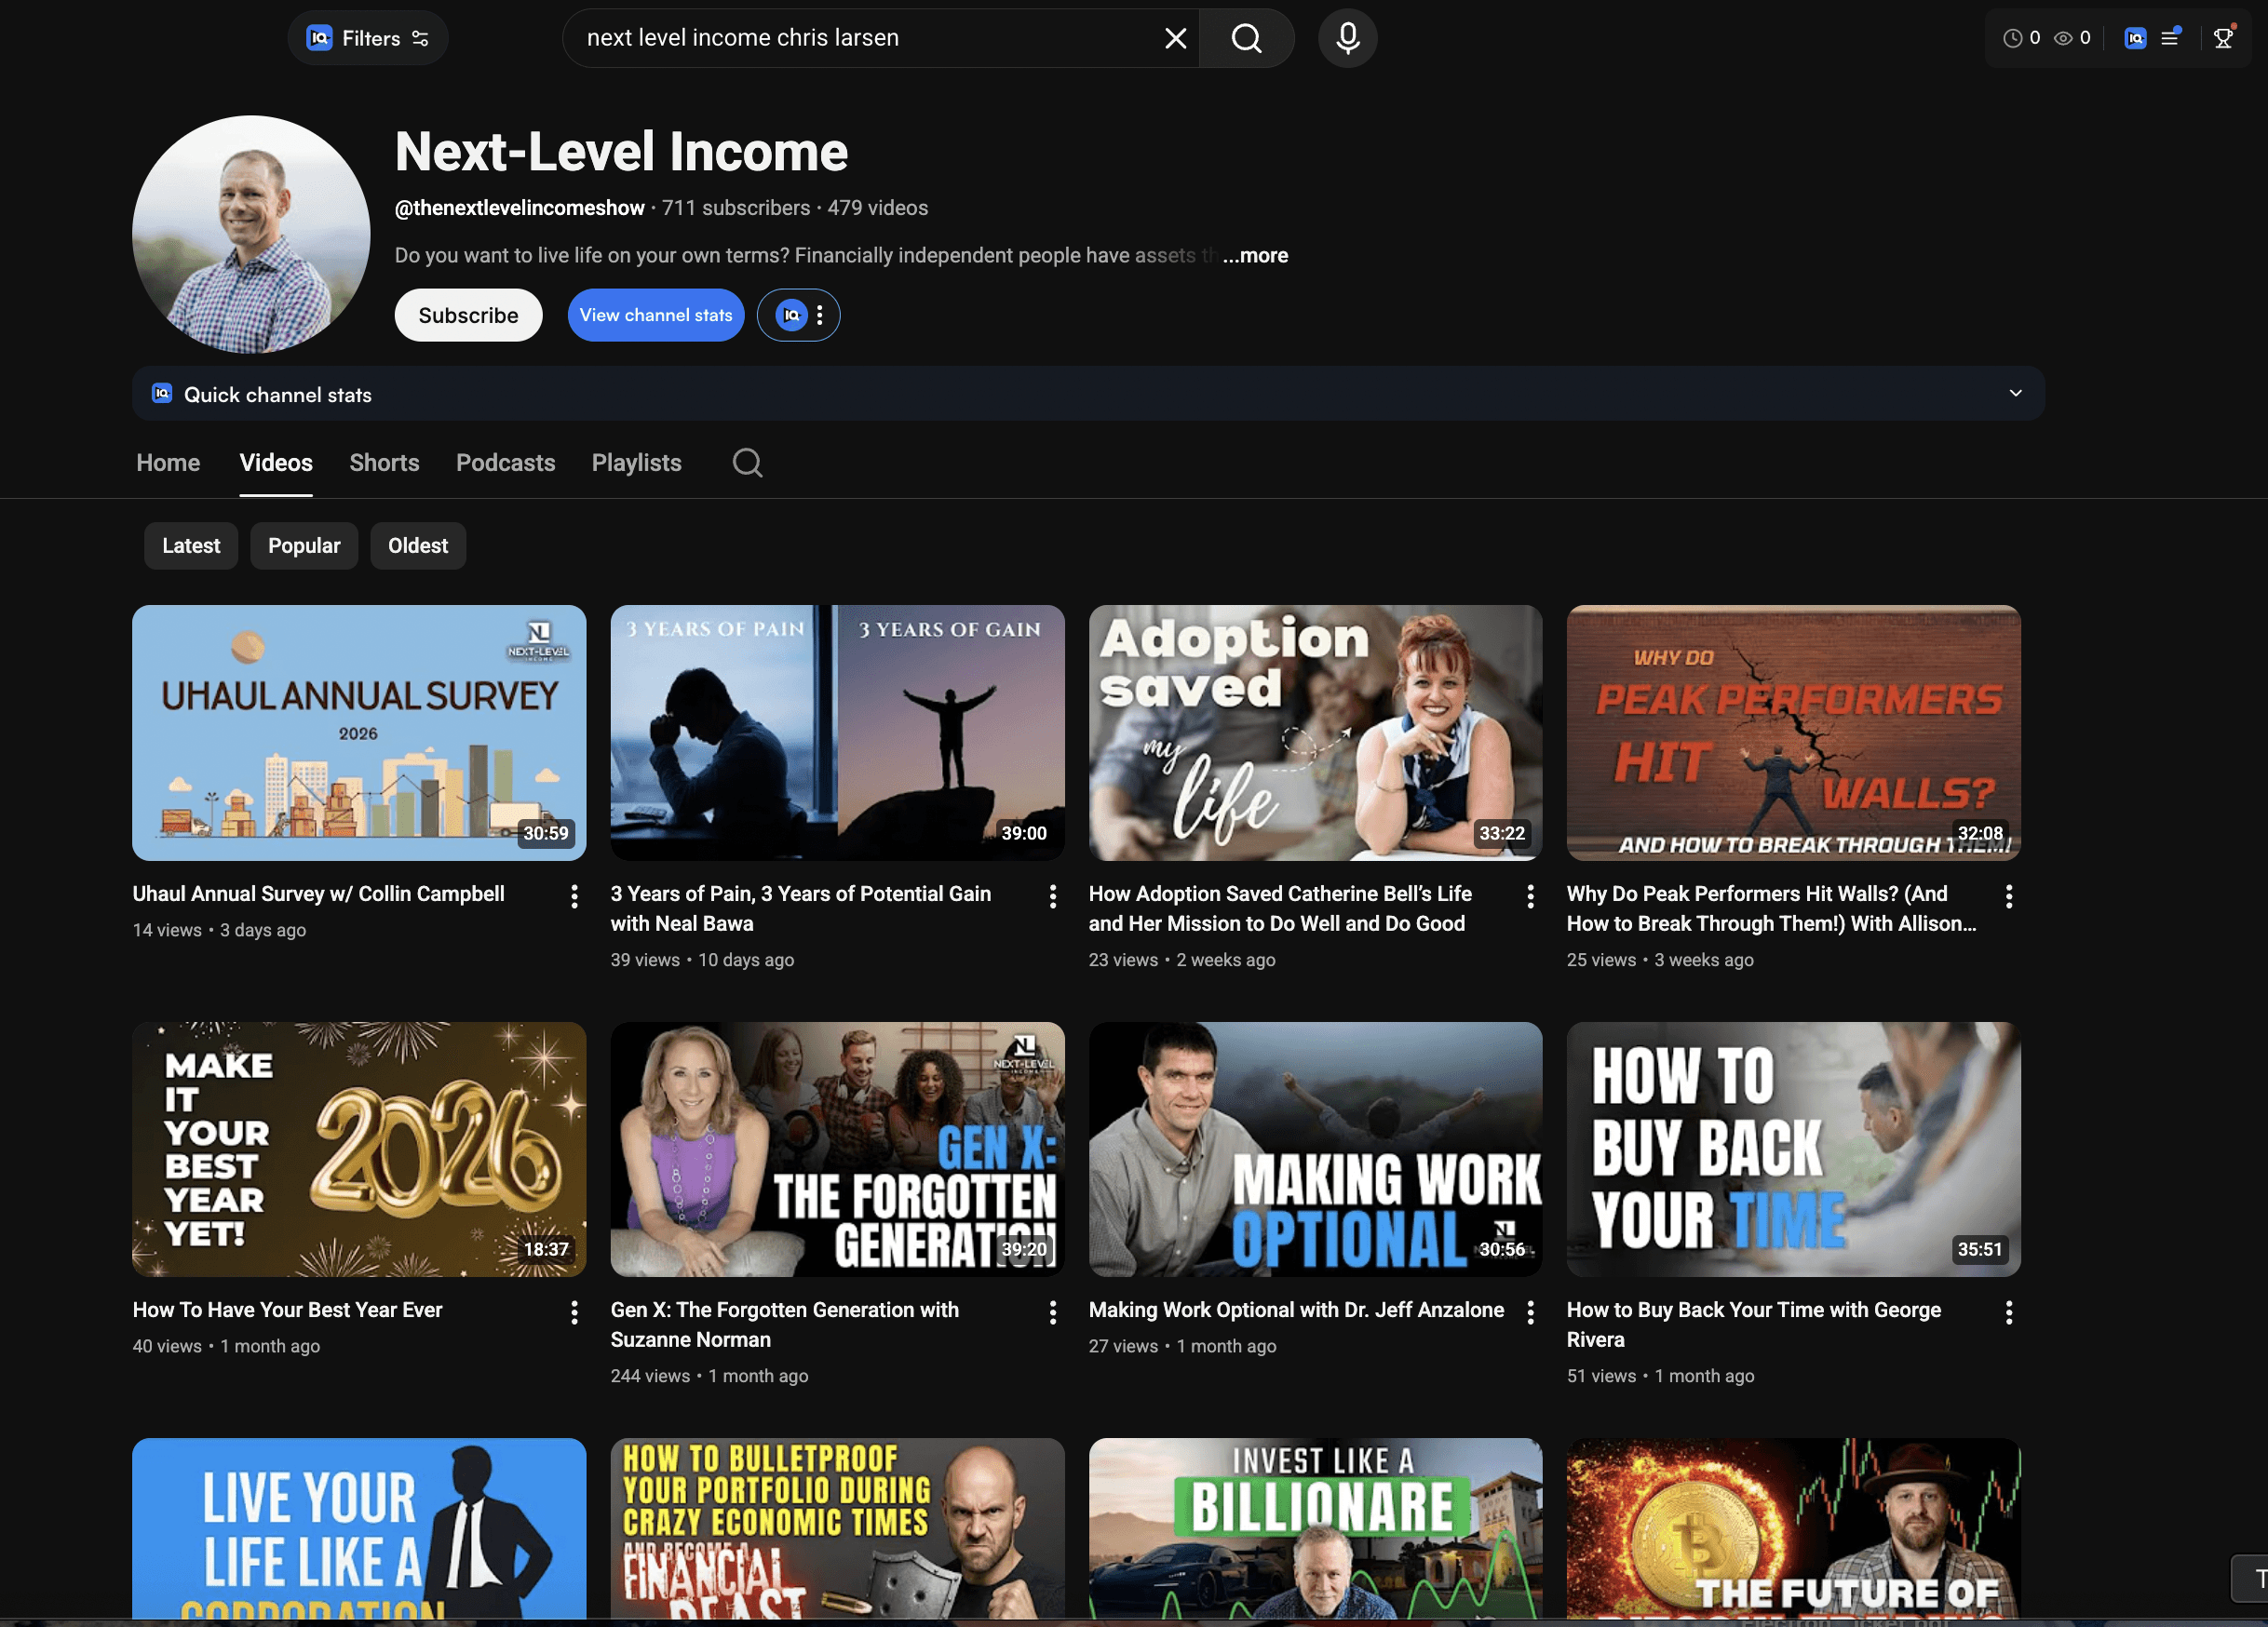Expand the Quick channel stats panel
The height and width of the screenshot is (1627, 2268).
[2014, 393]
